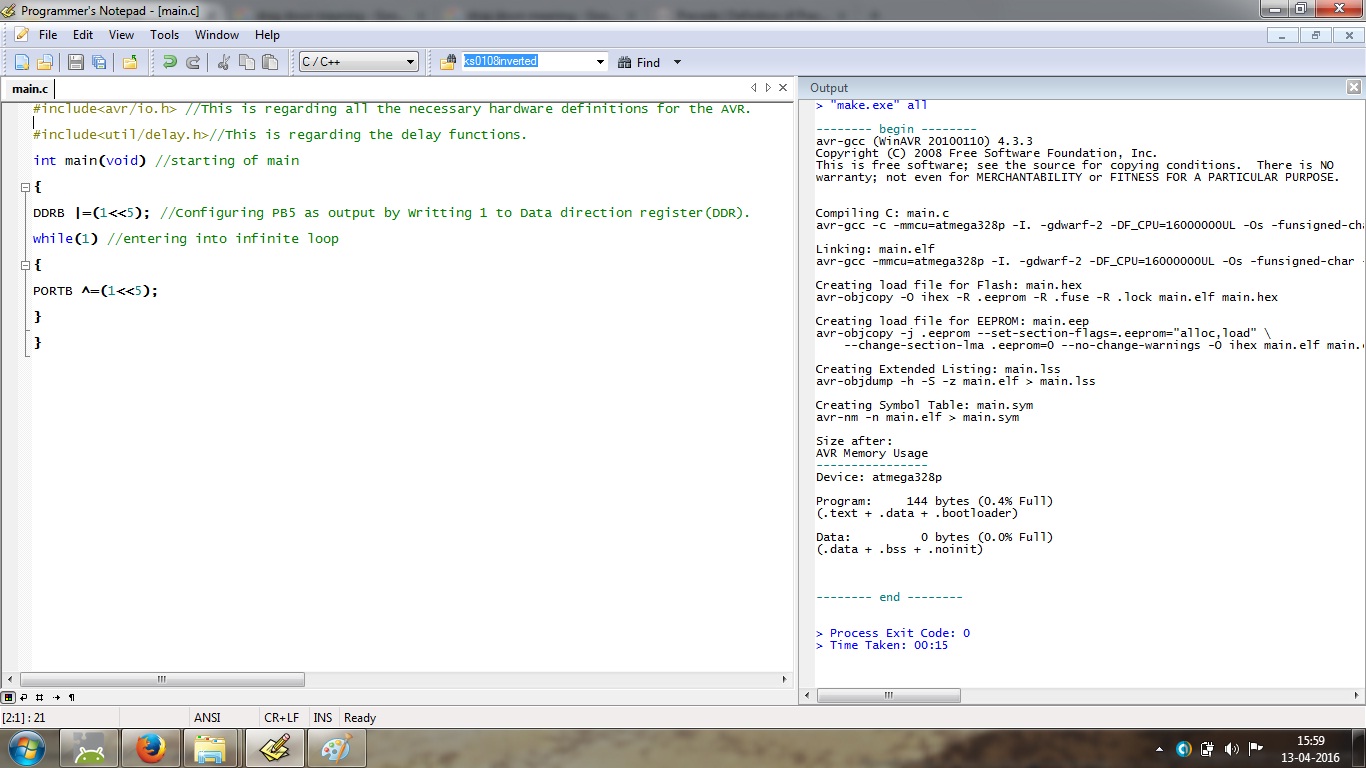
Task: Click the Find in Files binoculars-folder icon
Action: tap(448, 62)
